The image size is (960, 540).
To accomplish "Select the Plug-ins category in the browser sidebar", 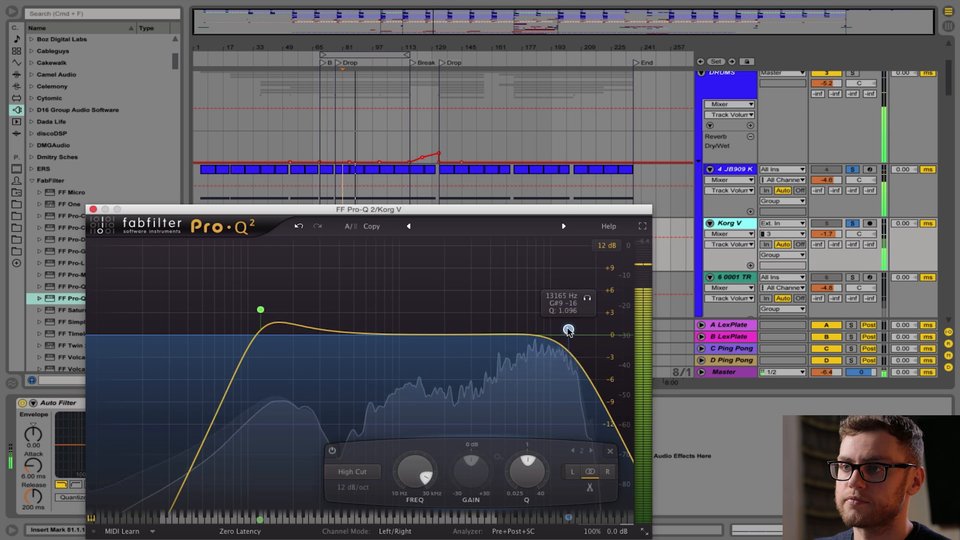I will pos(17,110).
